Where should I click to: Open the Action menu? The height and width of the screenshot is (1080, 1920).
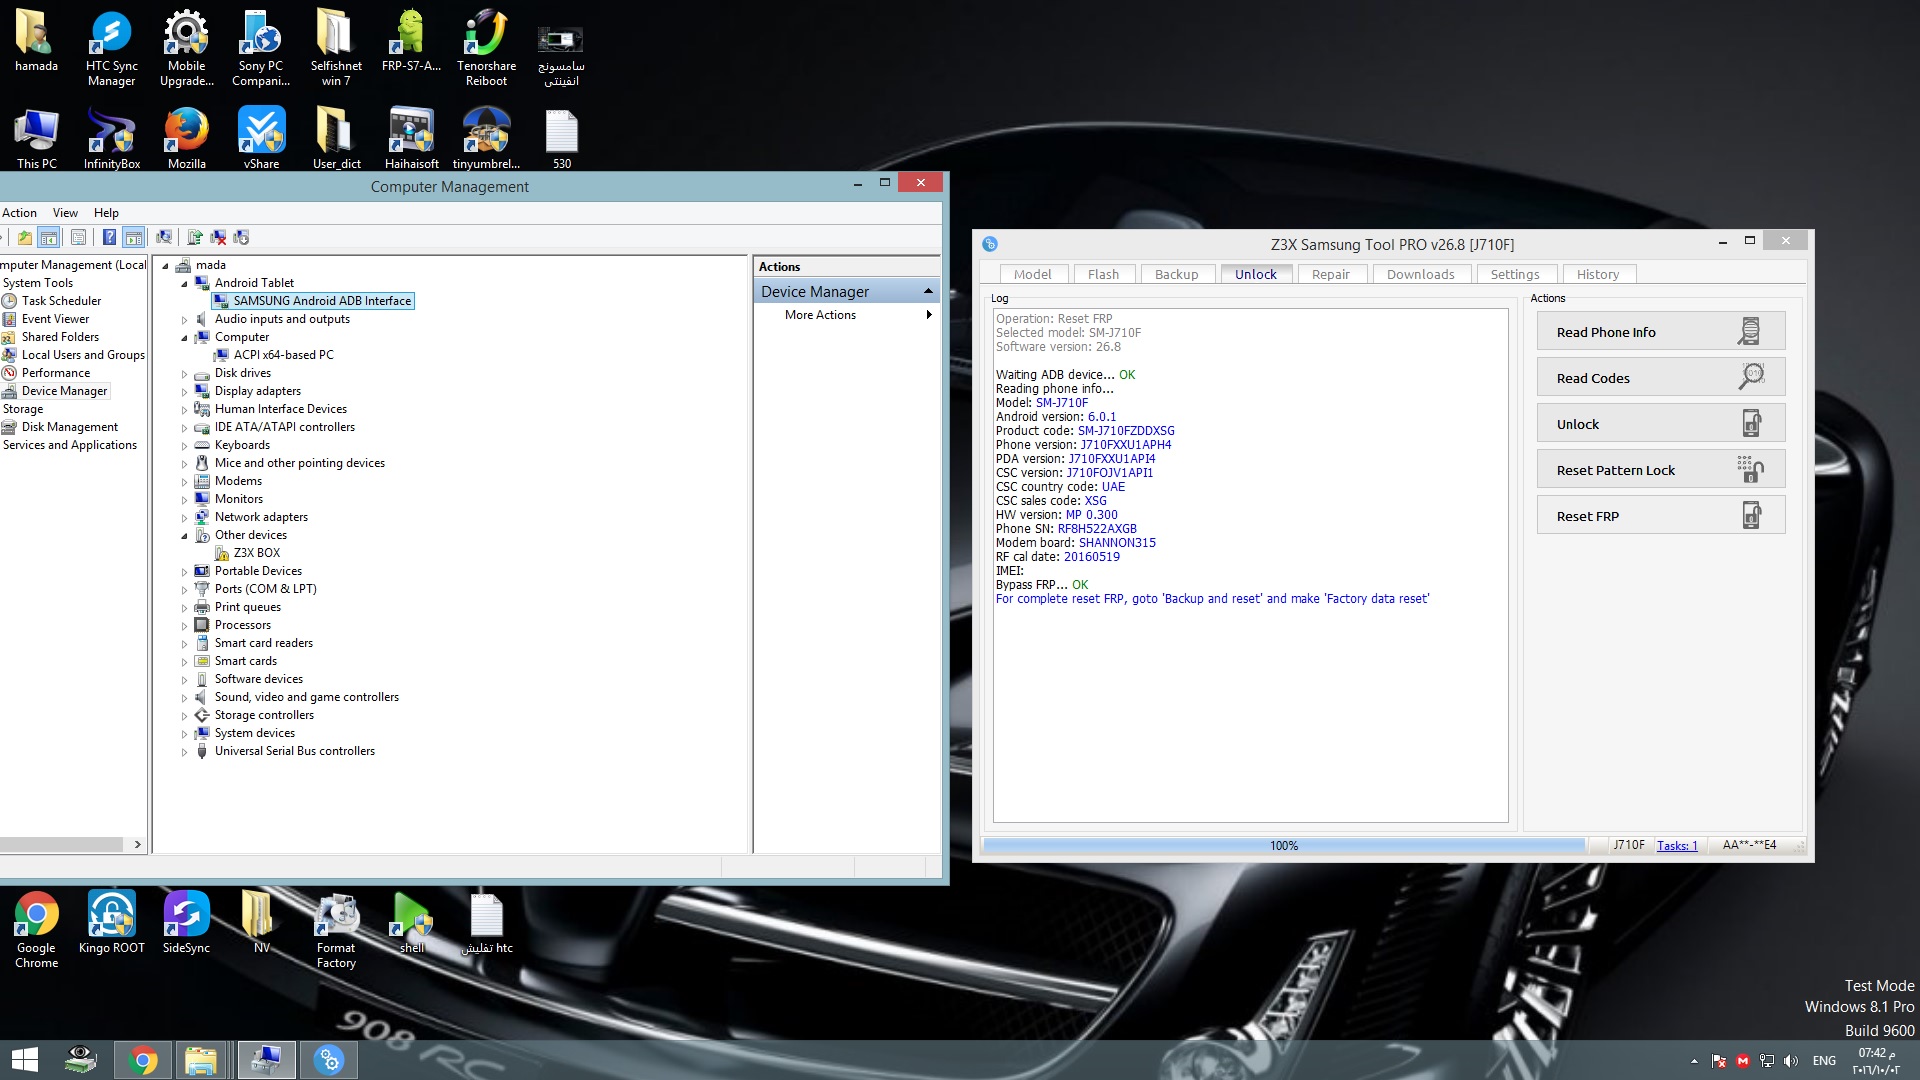(x=19, y=213)
